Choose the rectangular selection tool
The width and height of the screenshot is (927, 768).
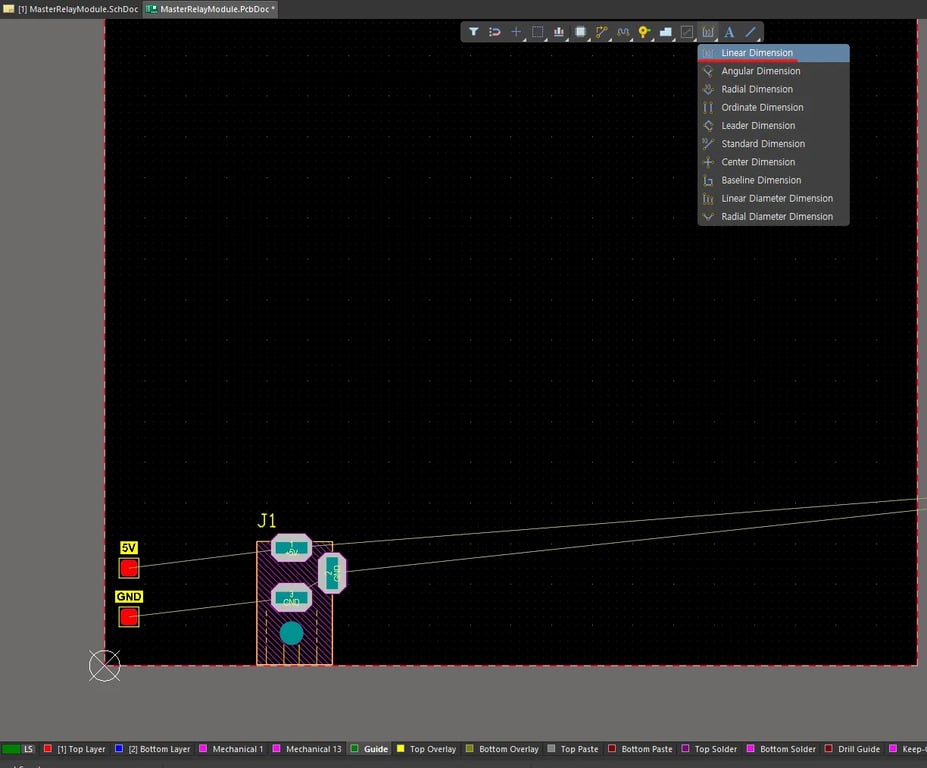537,32
